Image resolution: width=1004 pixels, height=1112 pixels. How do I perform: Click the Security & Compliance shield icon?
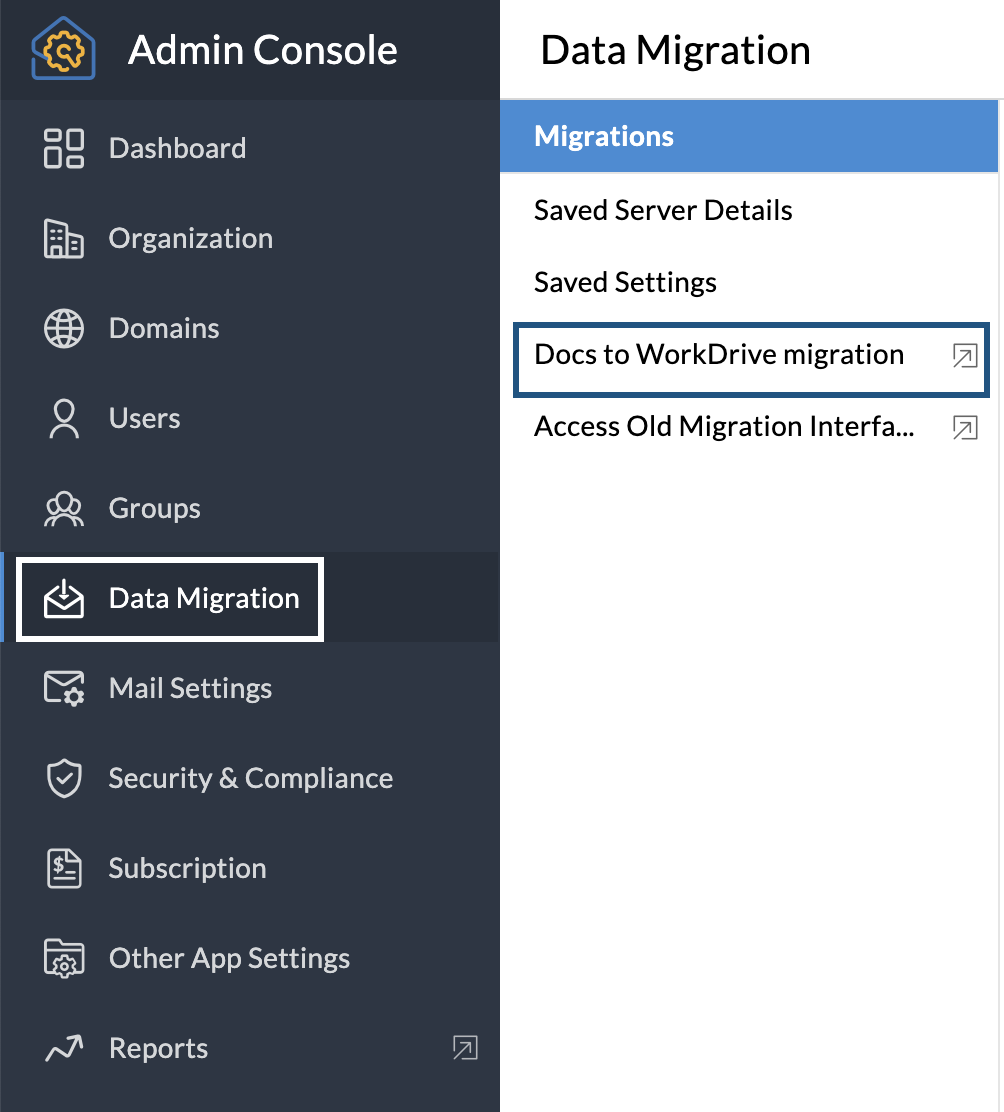coord(64,779)
